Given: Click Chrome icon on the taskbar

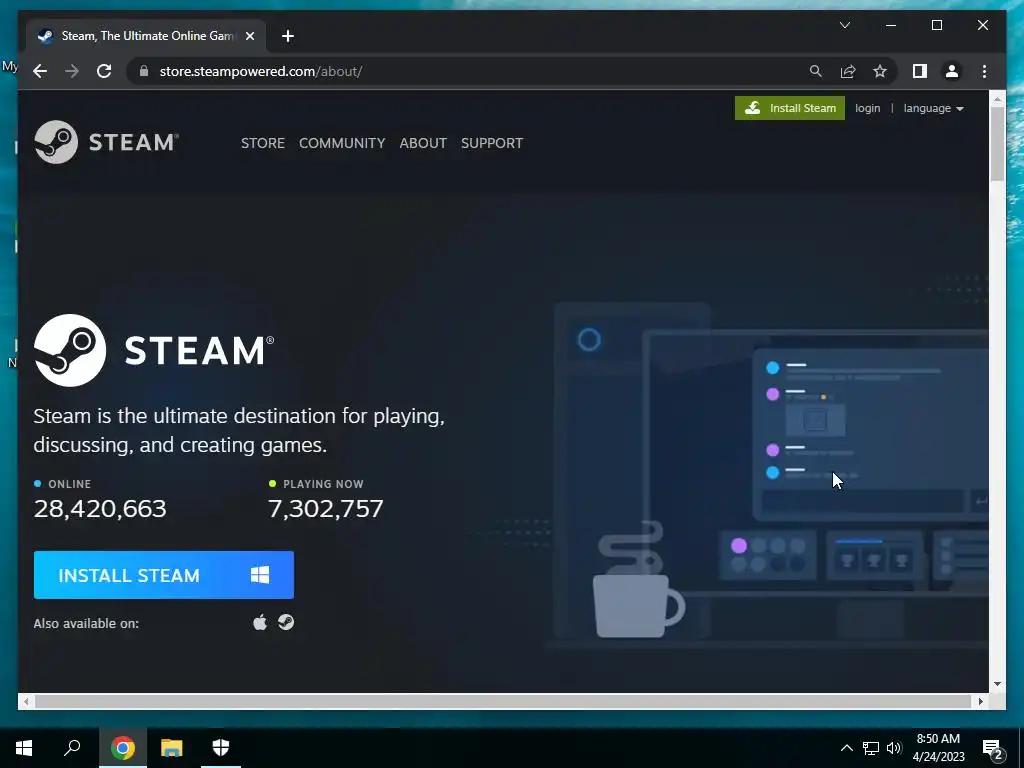Looking at the screenshot, I should tap(123, 748).
